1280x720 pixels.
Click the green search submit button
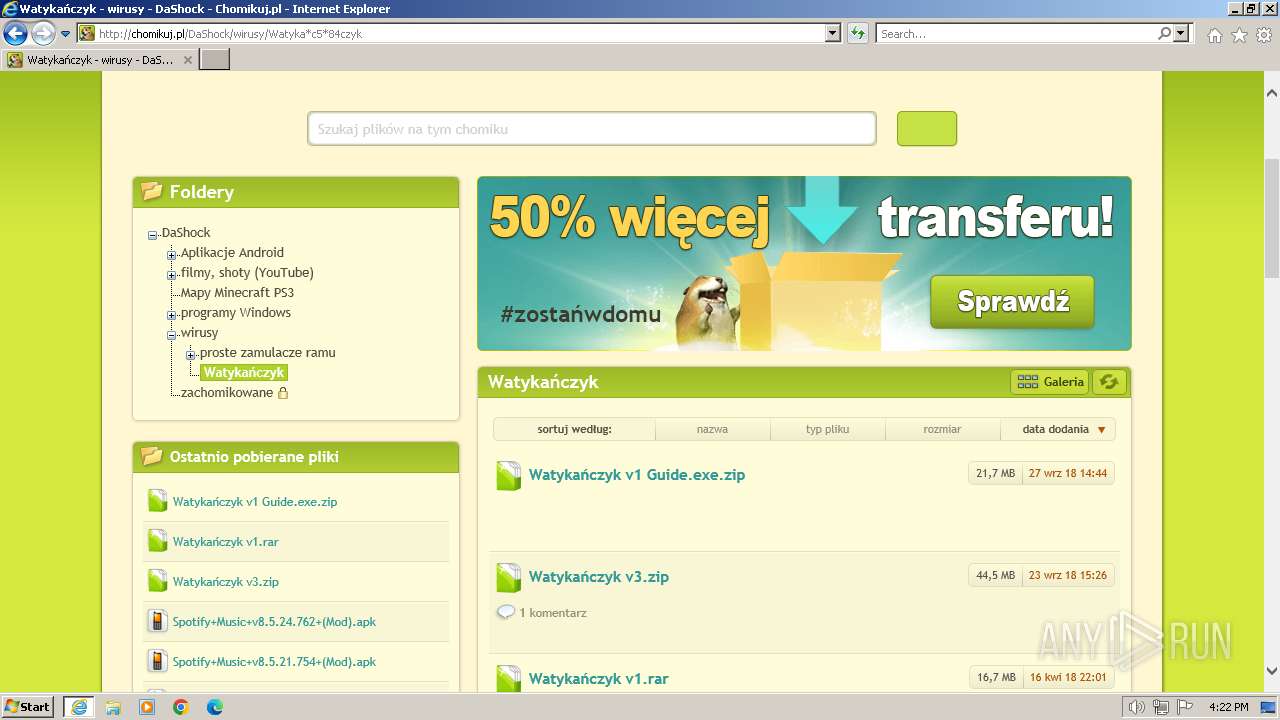927,129
